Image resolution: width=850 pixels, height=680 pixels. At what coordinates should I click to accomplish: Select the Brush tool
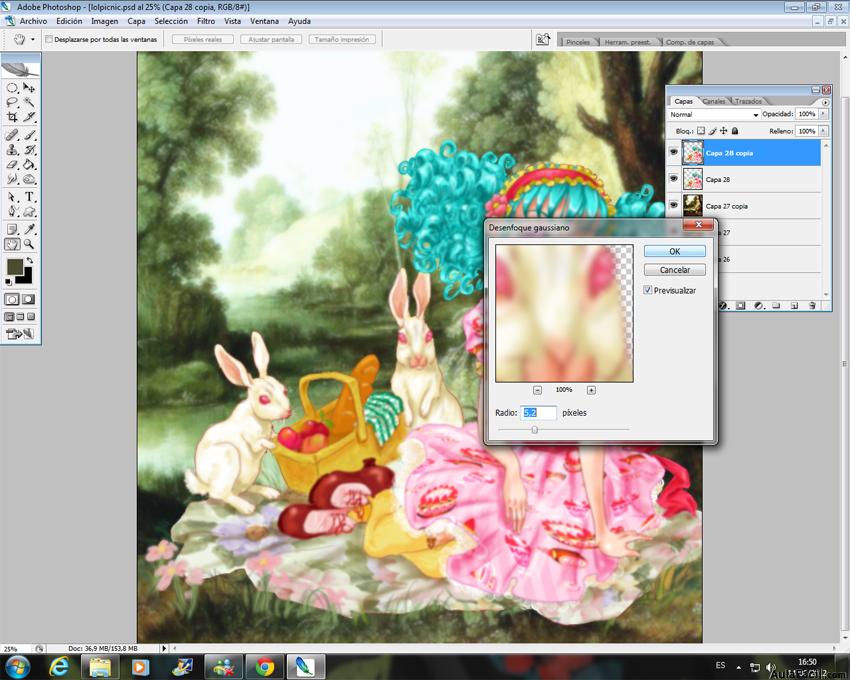click(29, 135)
